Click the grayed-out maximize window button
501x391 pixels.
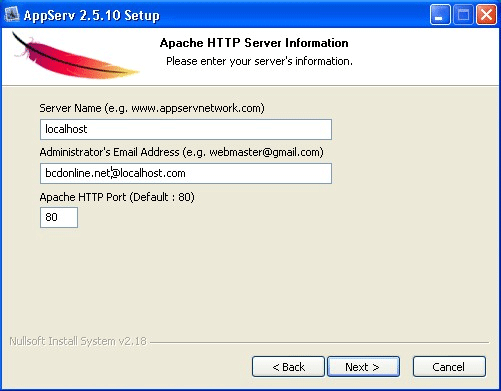[x=463, y=15]
